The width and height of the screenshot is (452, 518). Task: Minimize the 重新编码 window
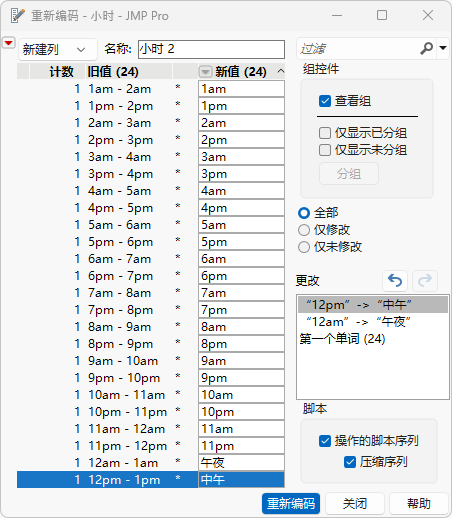pos(337,15)
